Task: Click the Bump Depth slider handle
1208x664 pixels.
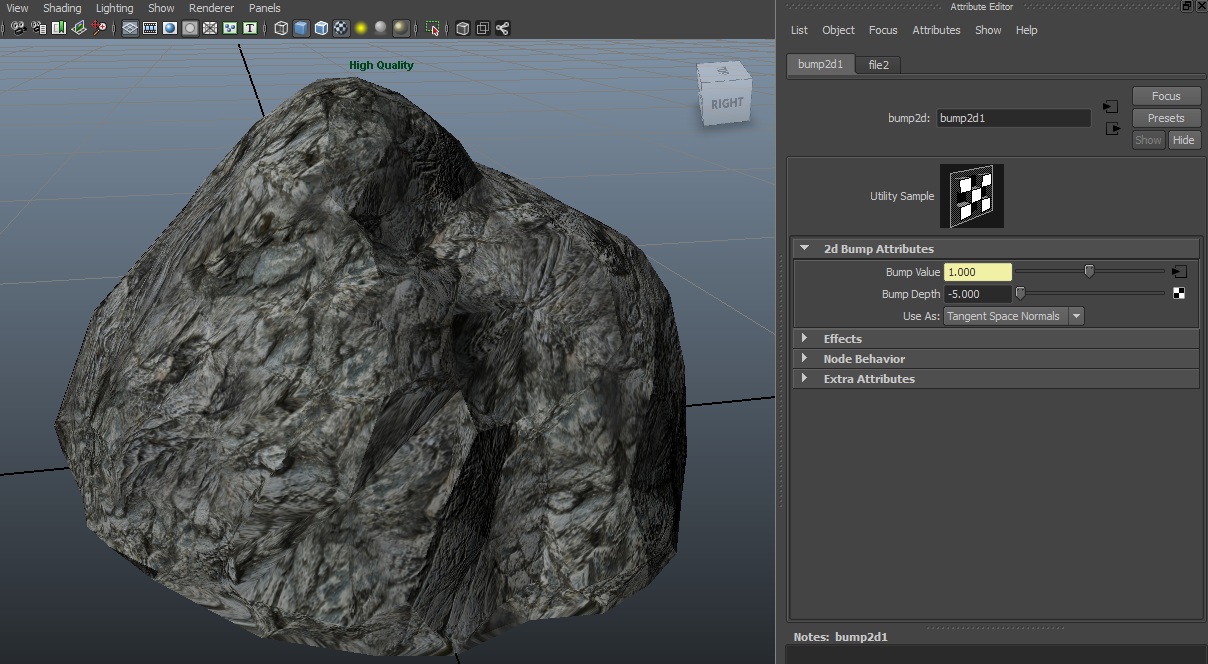Action: [1020, 293]
